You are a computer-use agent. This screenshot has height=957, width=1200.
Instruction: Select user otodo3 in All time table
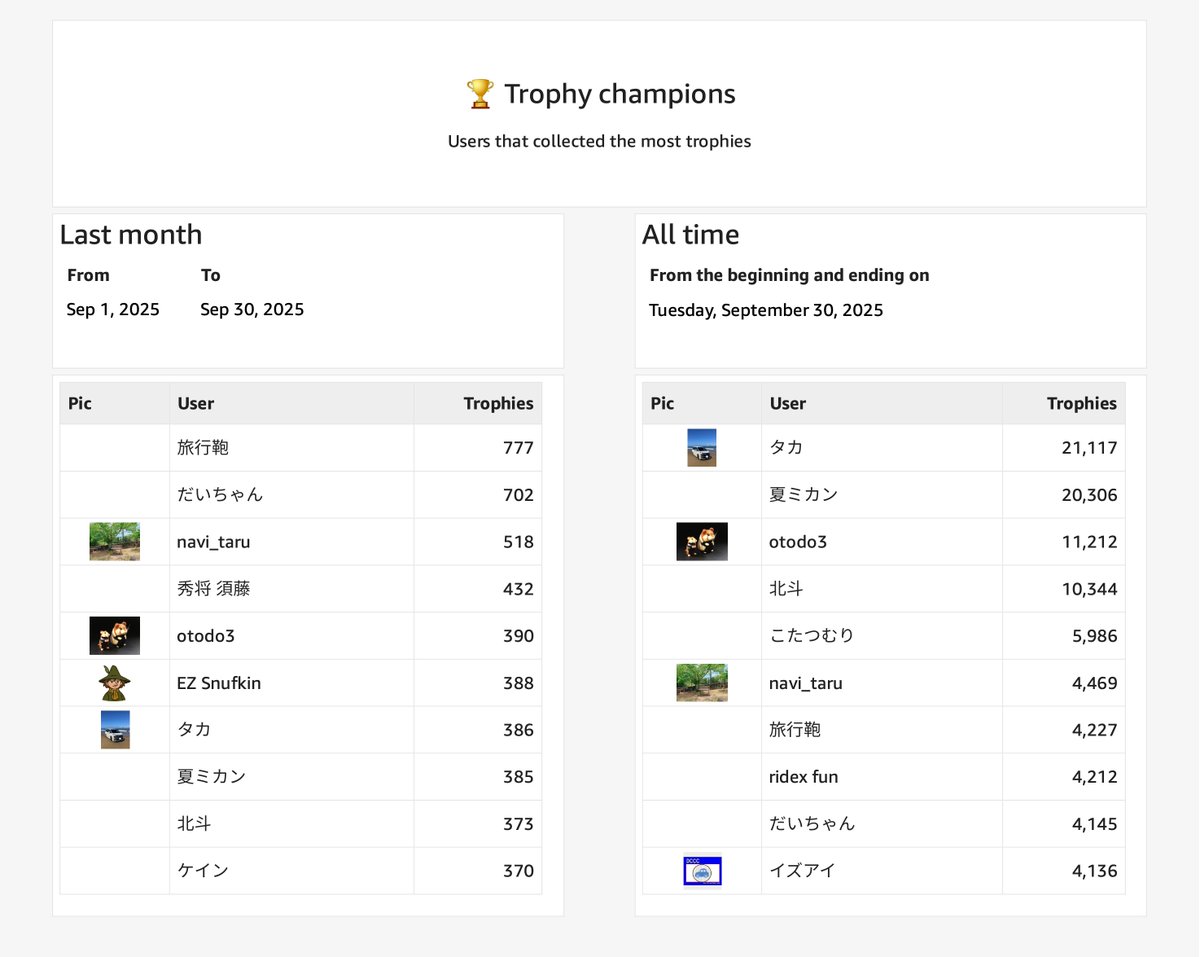[798, 542]
